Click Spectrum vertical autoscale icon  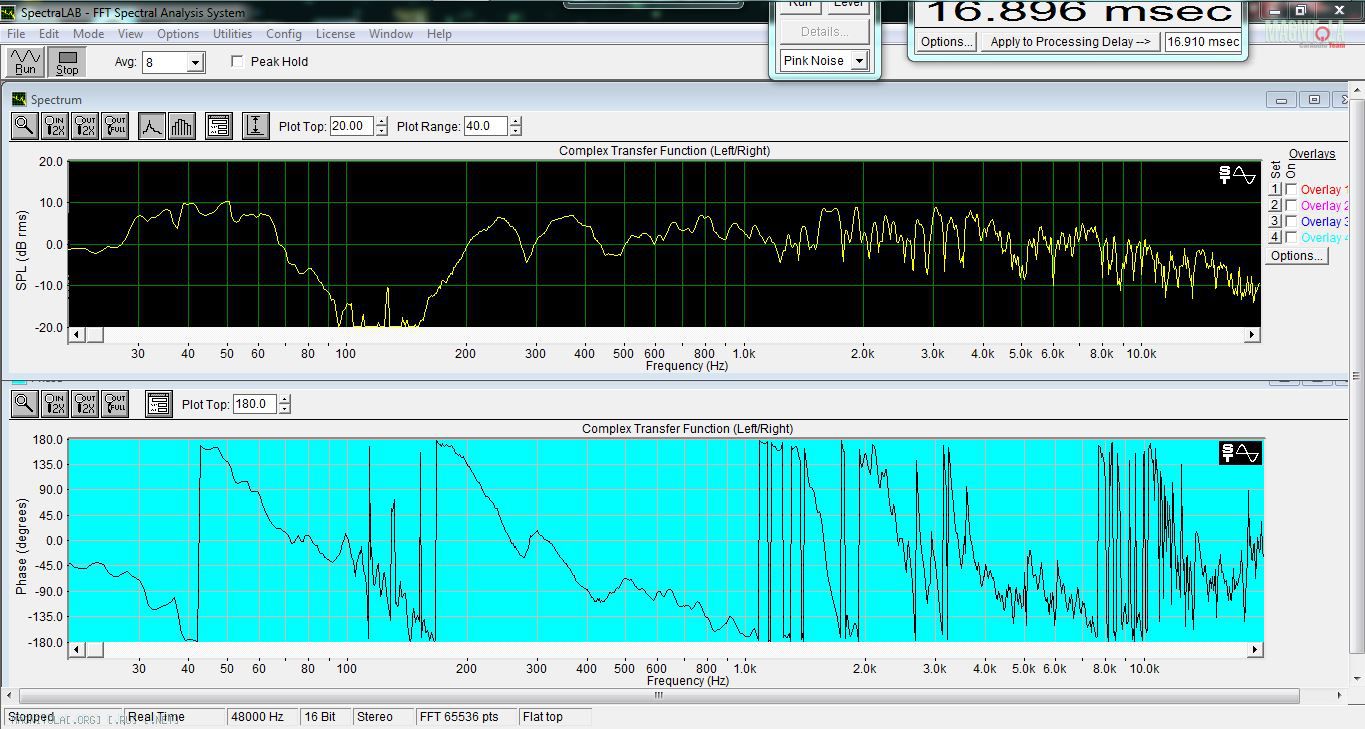[256, 126]
